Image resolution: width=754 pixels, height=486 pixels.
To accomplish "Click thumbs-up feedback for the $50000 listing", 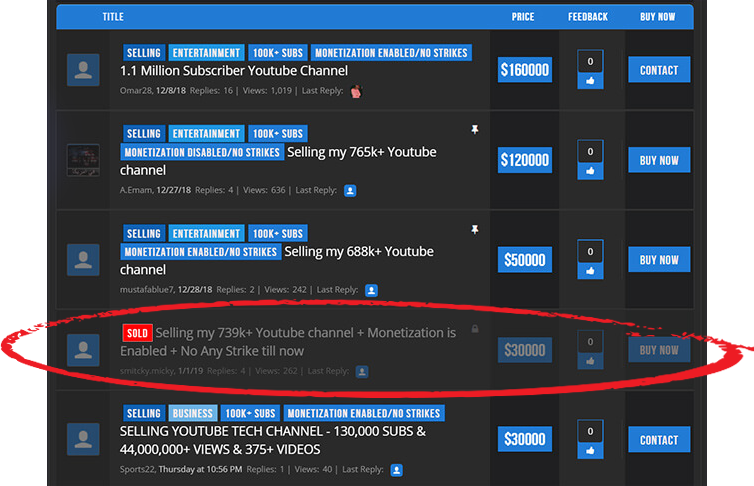I will pos(591,271).
